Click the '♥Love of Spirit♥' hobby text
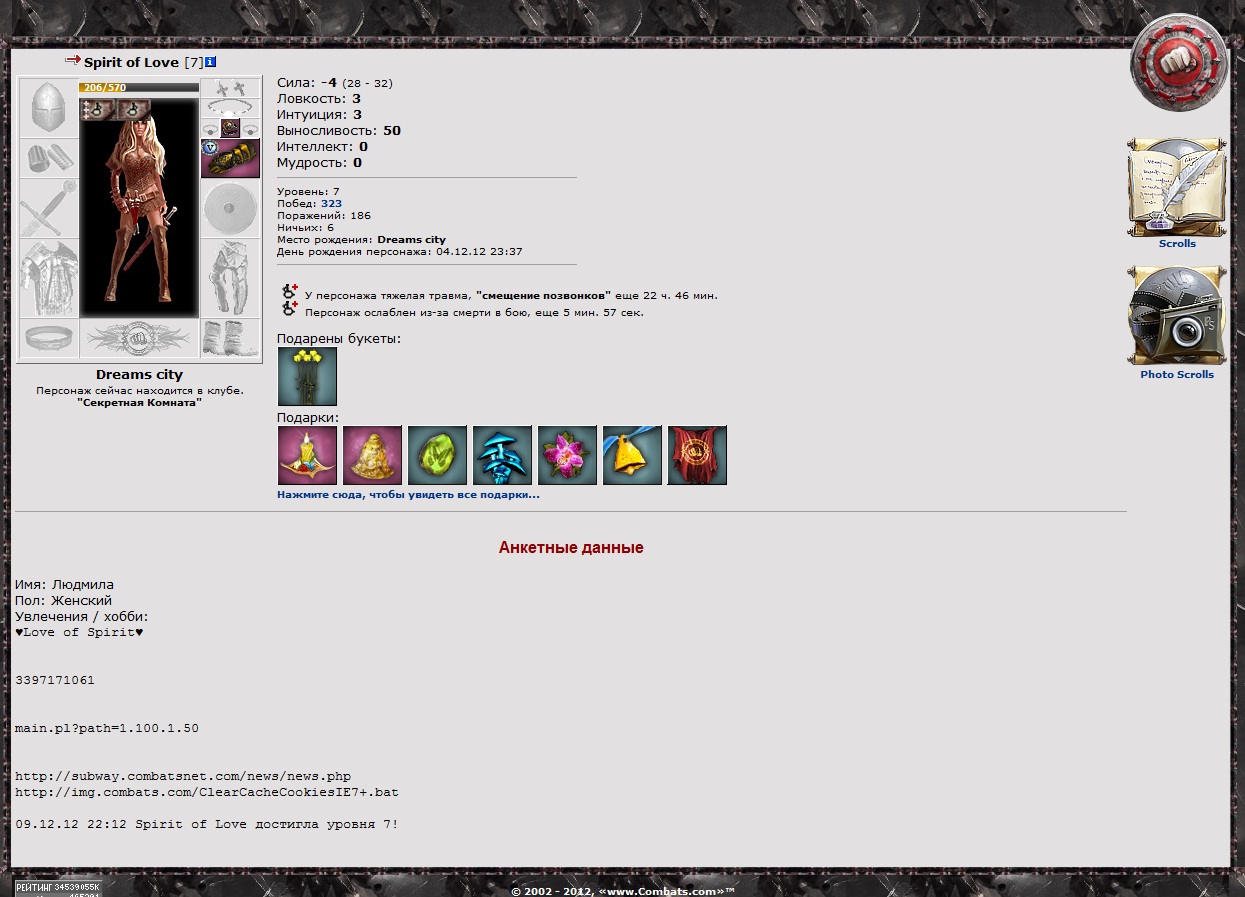This screenshot has width=1245, height=897. (79, 632)
